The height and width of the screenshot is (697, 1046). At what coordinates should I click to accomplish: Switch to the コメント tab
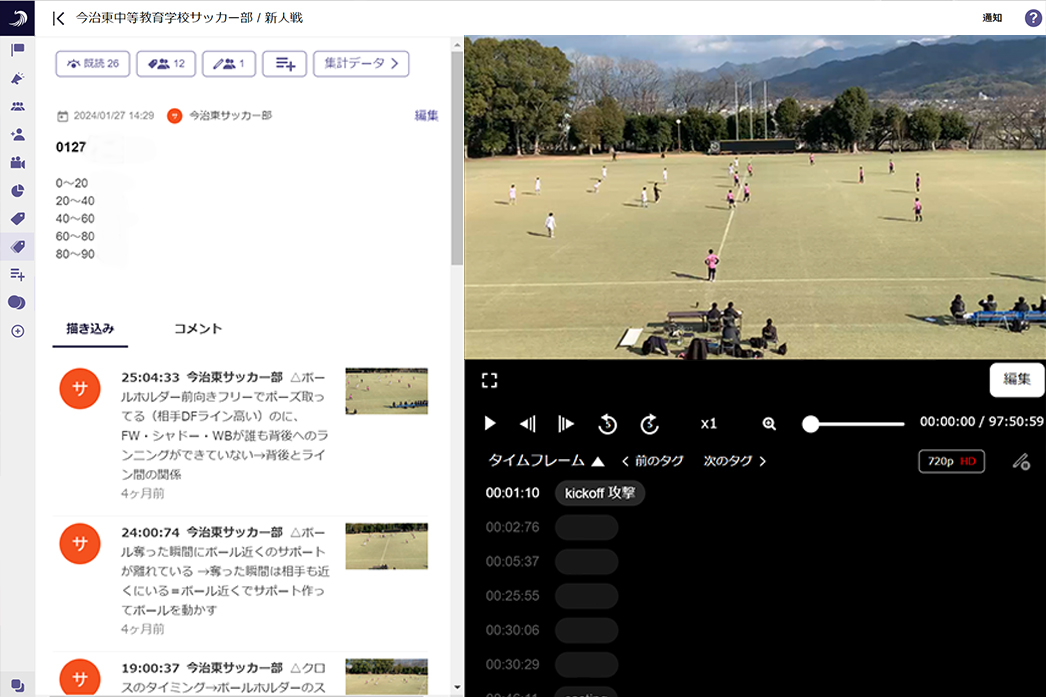click(198, 328)
